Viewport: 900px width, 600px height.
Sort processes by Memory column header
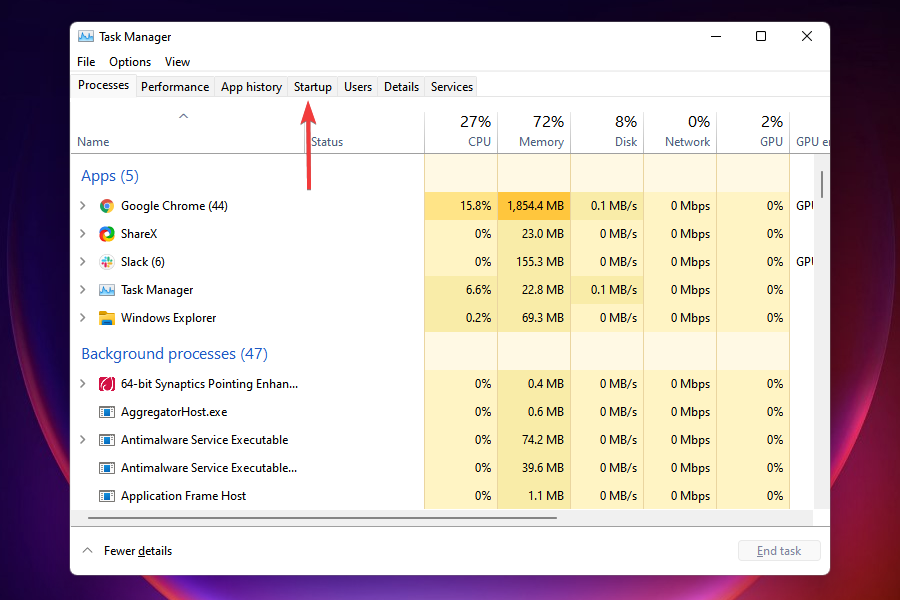[x=534, y=131]
